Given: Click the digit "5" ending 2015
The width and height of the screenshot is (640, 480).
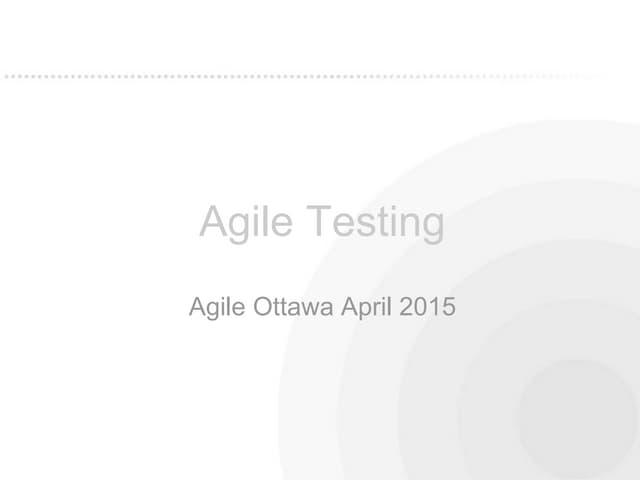Looking at the screenshot, I should click(x=449, y=307).
